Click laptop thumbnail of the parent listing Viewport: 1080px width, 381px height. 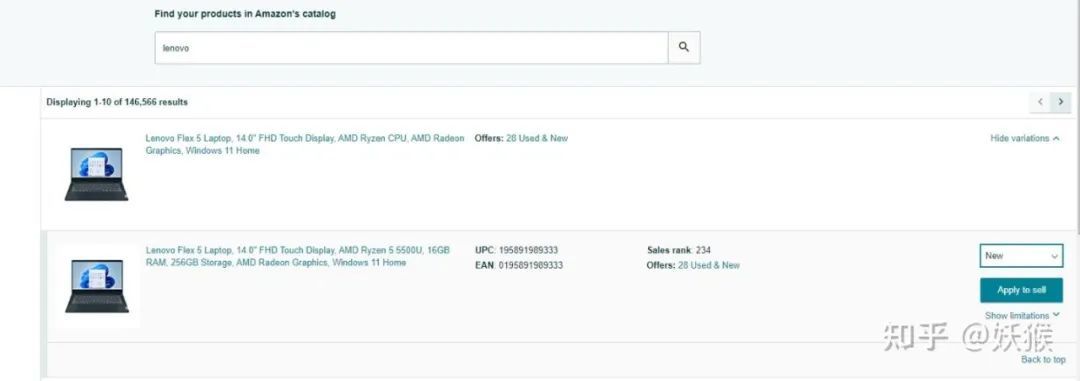click(96, 174)
